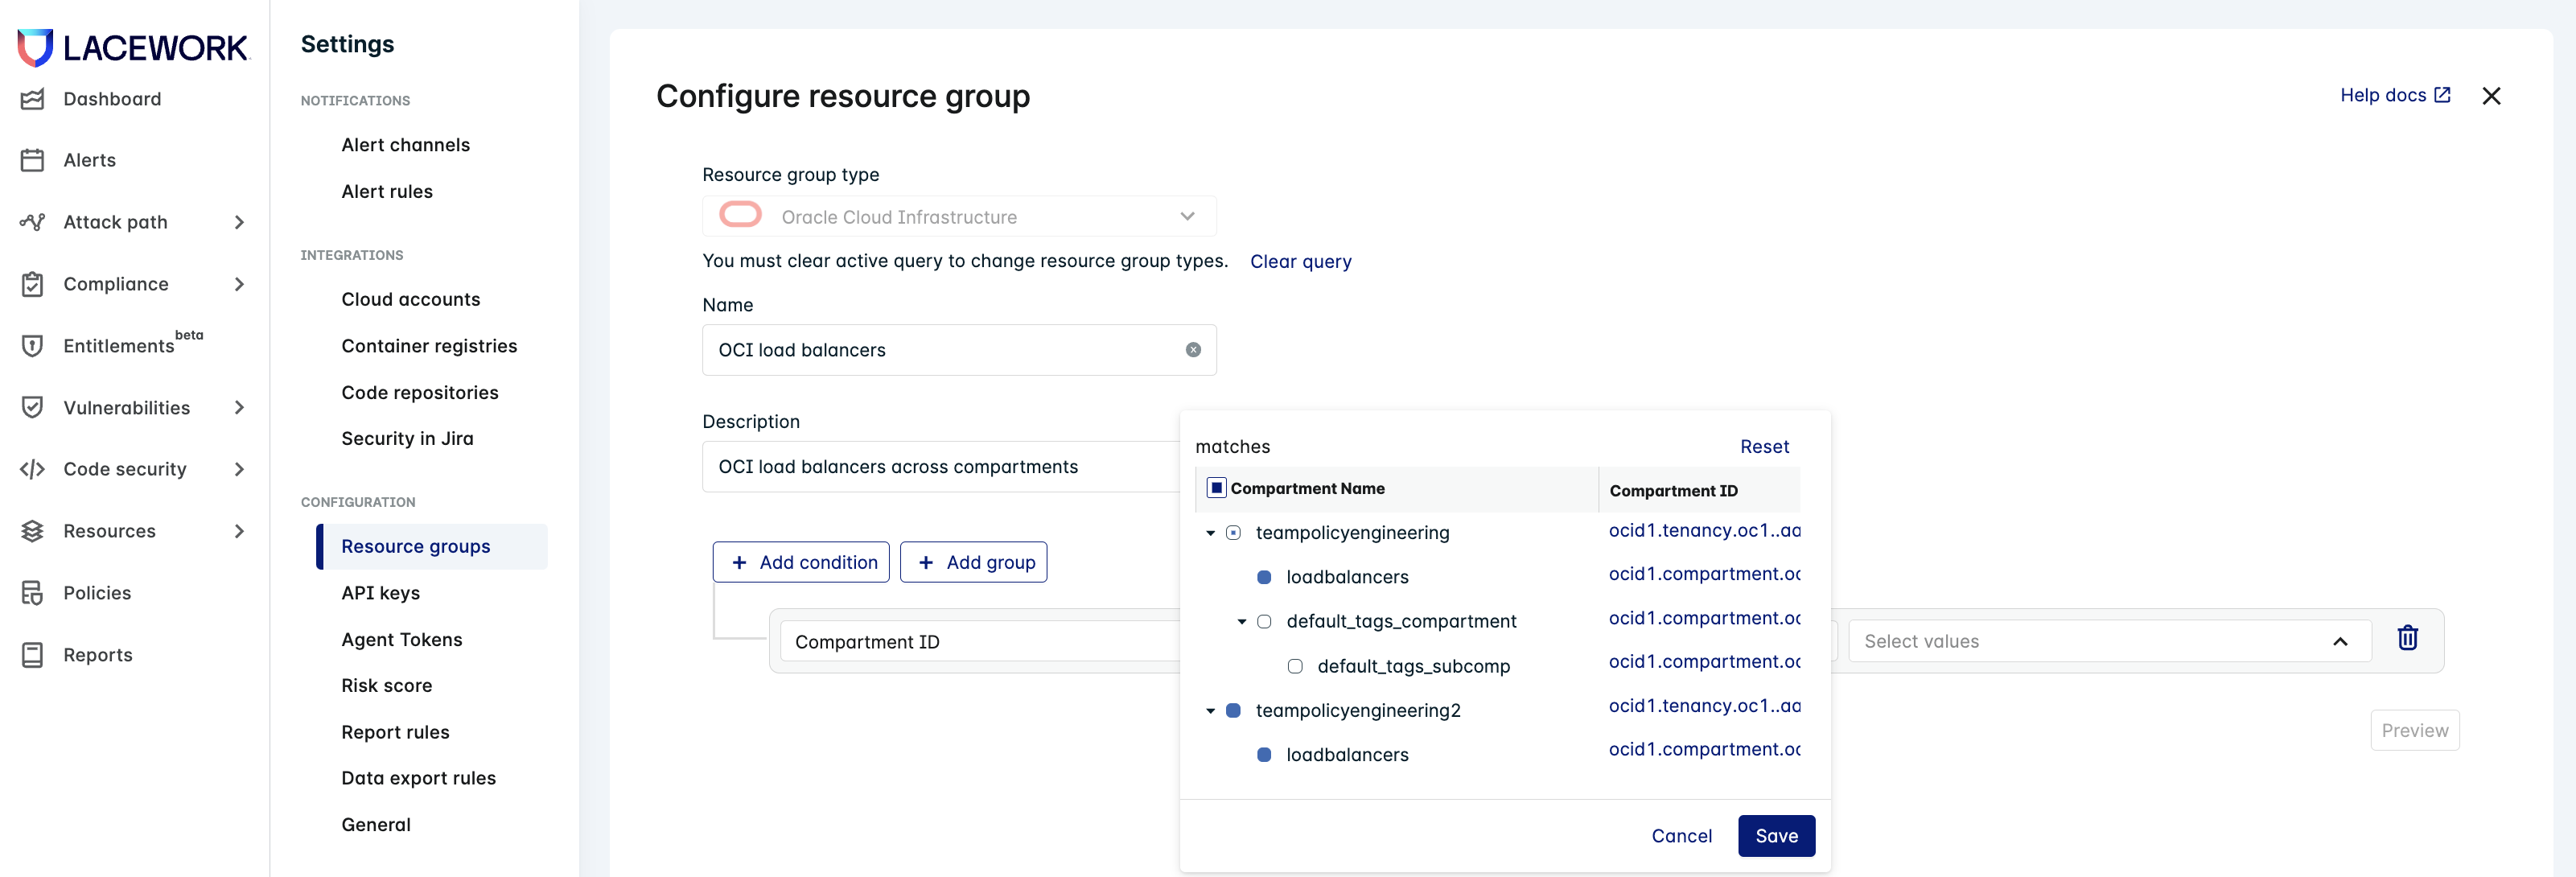
Task: Open Data export rules
Action: tap(418, 778)
